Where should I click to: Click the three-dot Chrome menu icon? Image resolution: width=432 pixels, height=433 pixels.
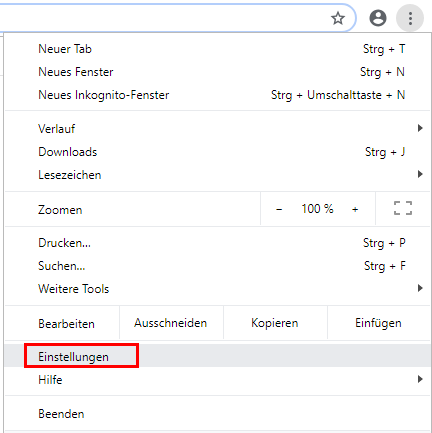point(410,18)
